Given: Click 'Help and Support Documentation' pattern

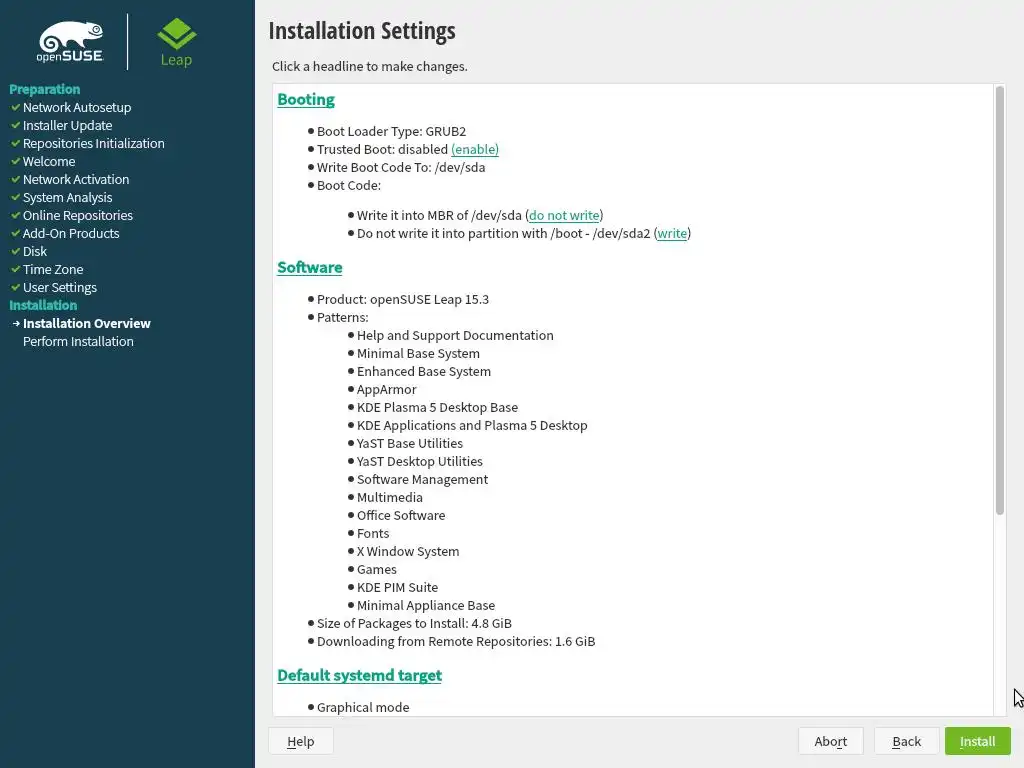Looking at the screenshot, I should coord(455,336).
